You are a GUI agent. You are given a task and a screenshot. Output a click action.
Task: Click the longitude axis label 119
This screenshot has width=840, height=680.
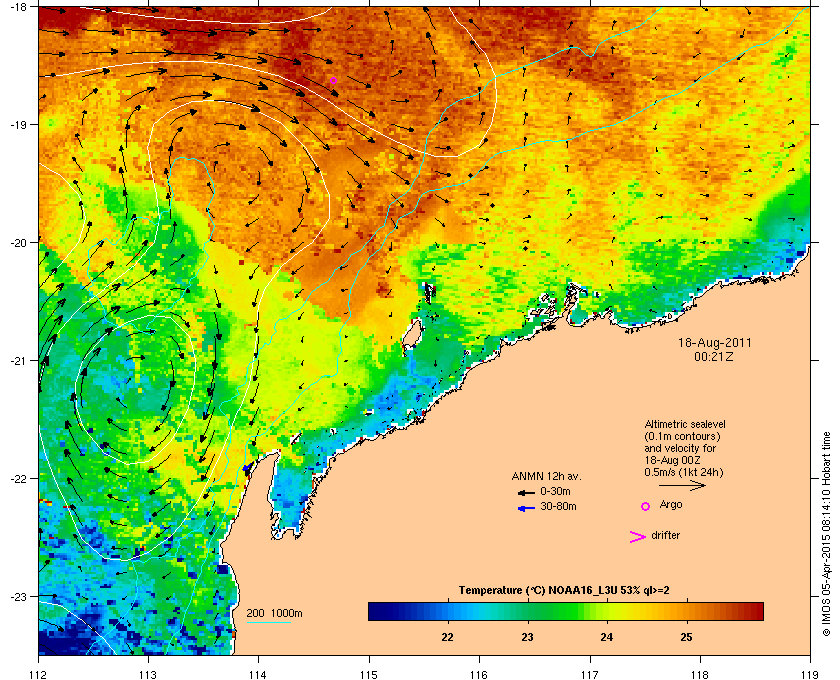(810, 674)
